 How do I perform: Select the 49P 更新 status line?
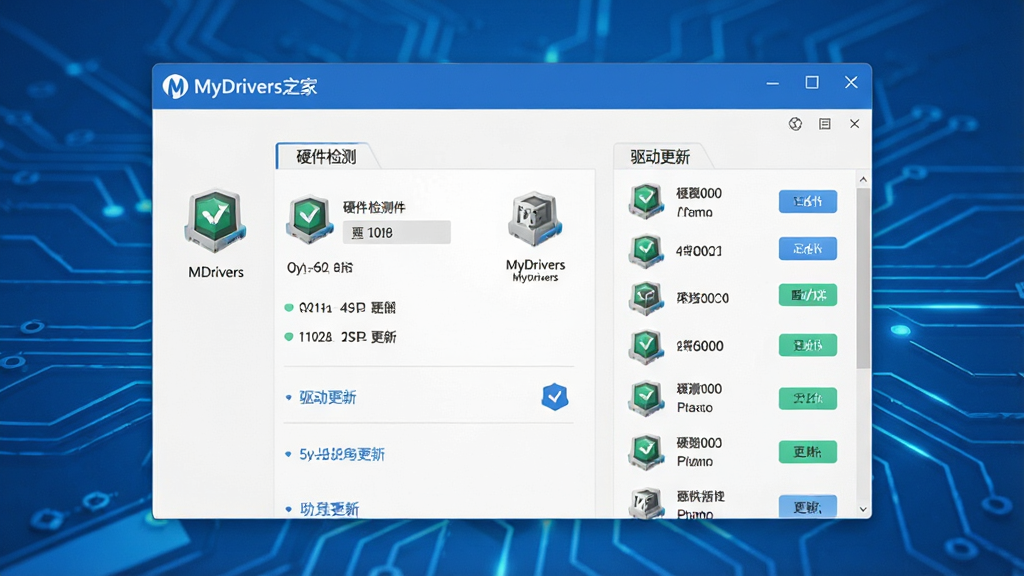point(347,308)
